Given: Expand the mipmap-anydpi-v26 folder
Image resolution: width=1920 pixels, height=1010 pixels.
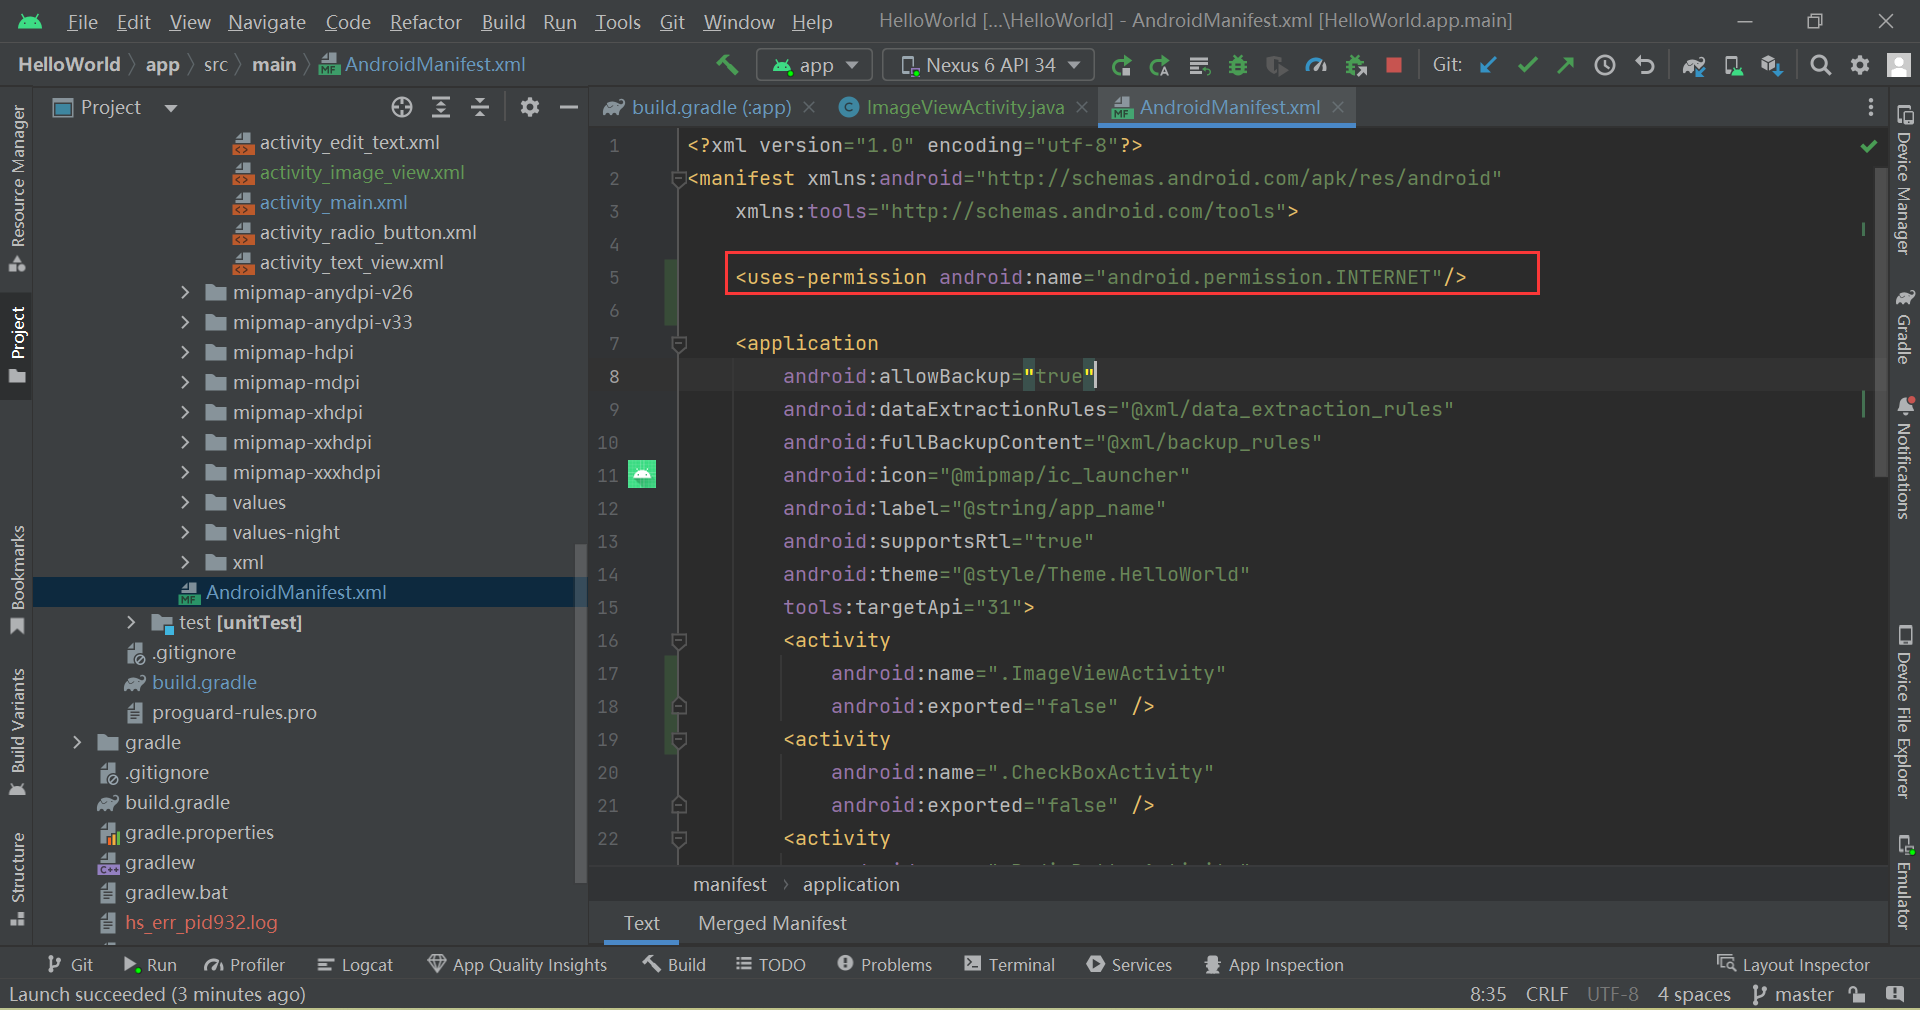Looking at the screenshot, I should pyautogui.click(x=185, y=292).
